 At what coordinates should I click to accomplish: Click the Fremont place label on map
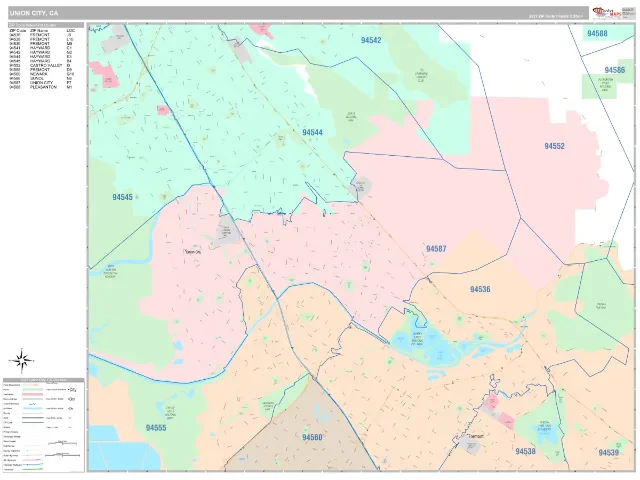pos(475,436)
